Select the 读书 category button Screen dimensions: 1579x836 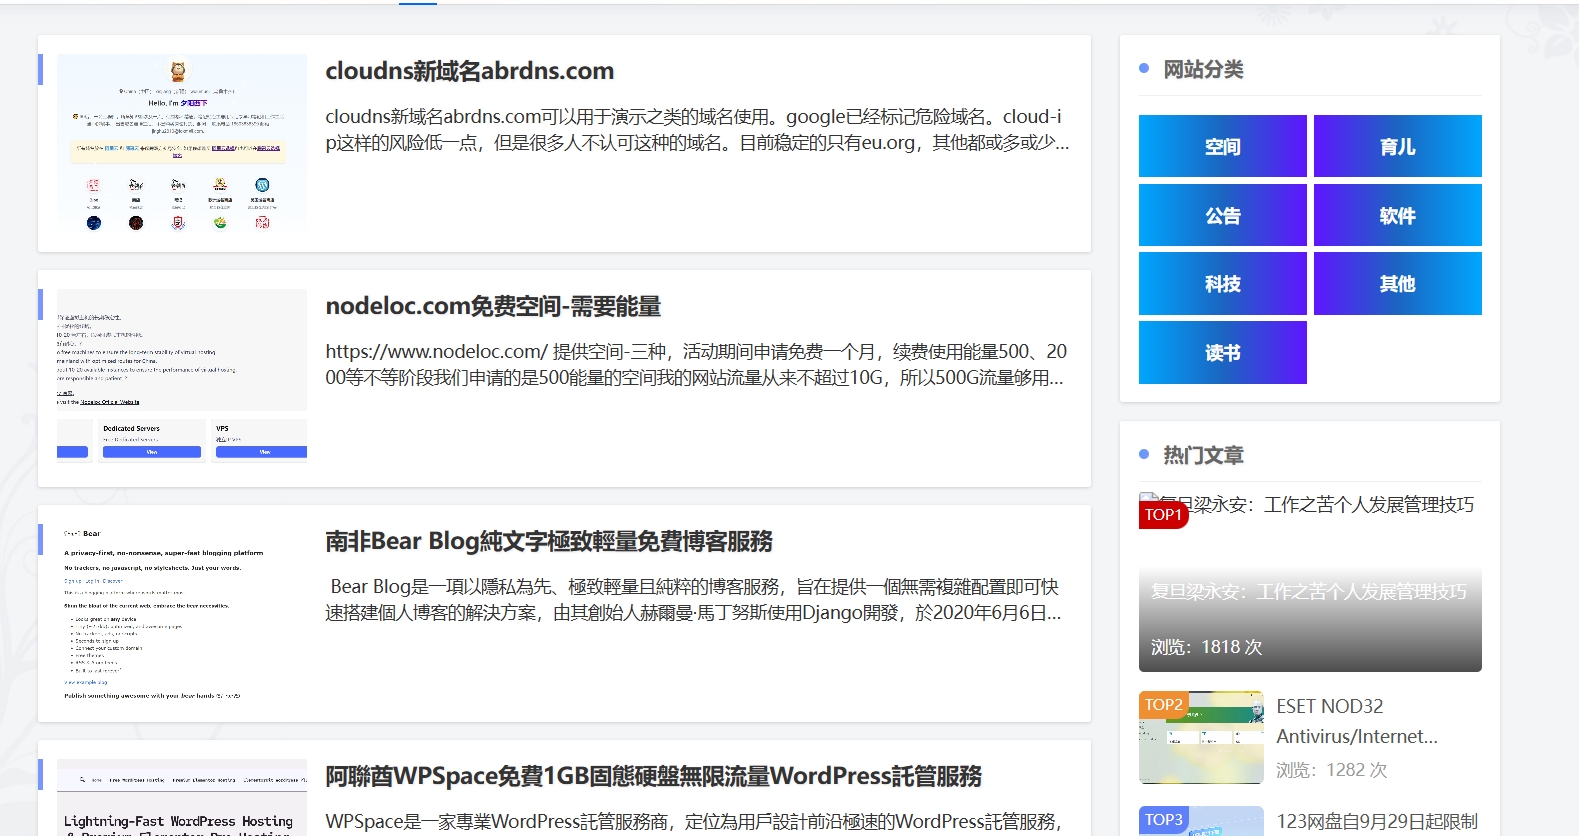(1222, 352)
